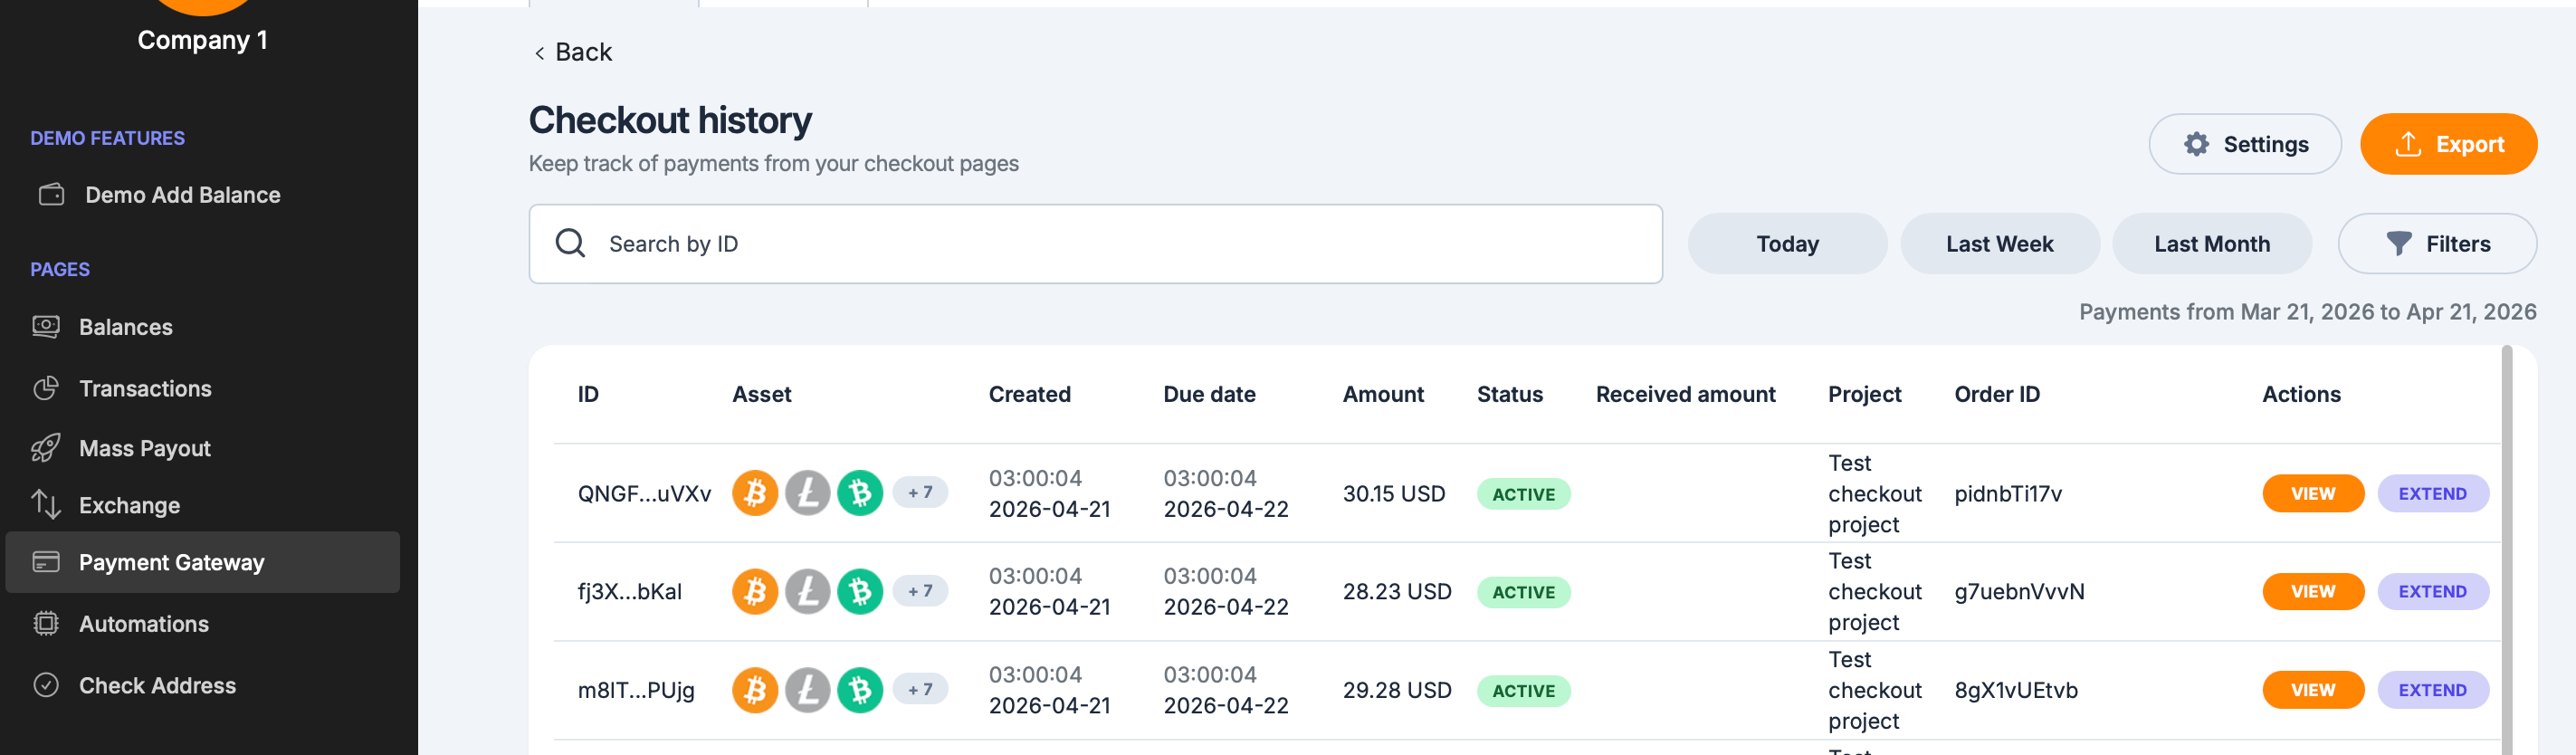Open the Filters dropdown
The image size is (2576, 755).
click(x=2437, y=244)
